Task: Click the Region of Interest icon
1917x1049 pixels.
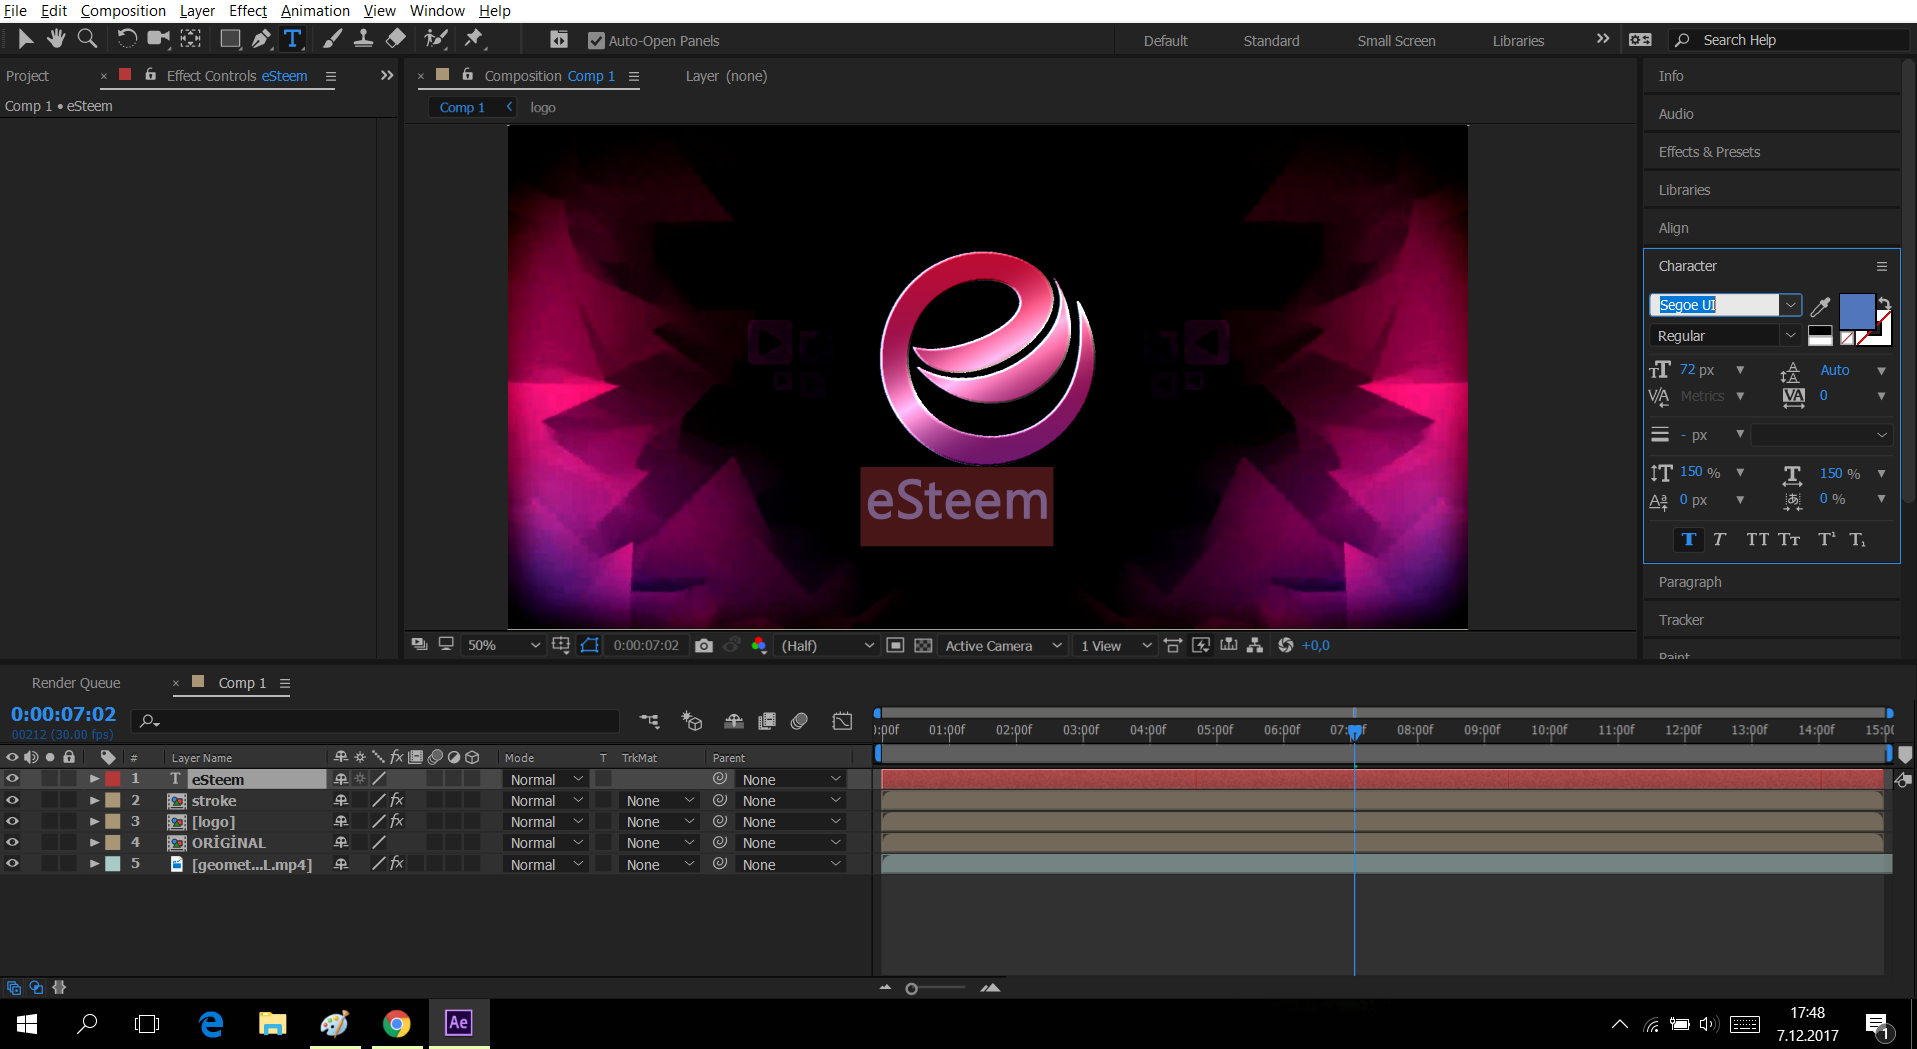Action: [896, 646]
